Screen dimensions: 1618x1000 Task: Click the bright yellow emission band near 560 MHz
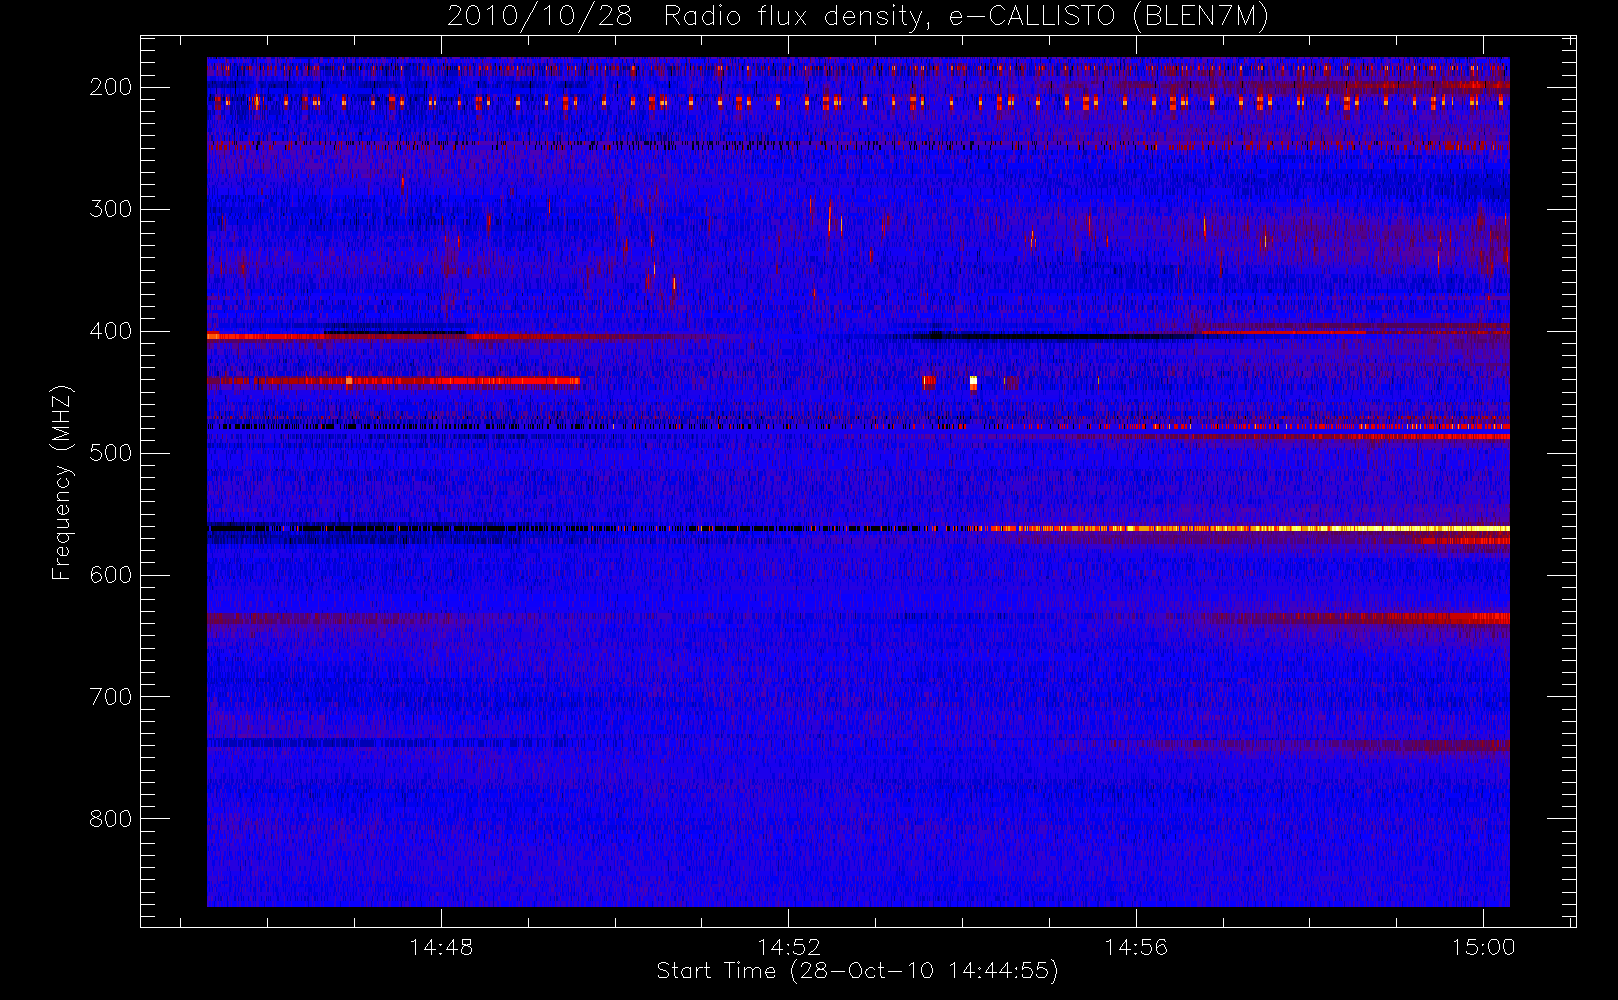coord(1250,528)
